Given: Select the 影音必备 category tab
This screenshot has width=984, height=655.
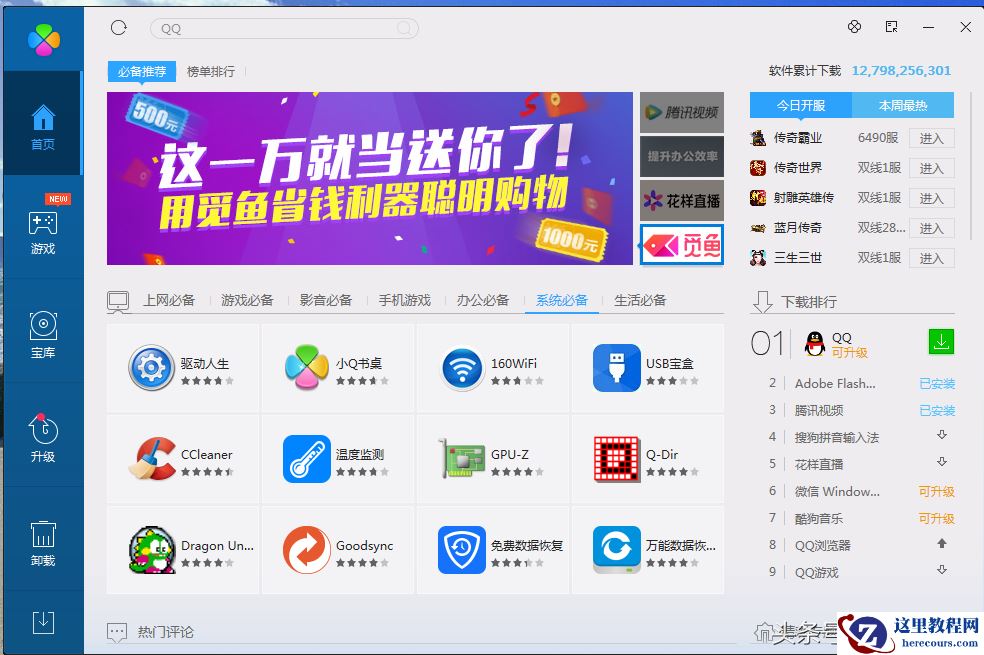Looking at the screenshot, I should pyautogui.click(x=326, y=301).
